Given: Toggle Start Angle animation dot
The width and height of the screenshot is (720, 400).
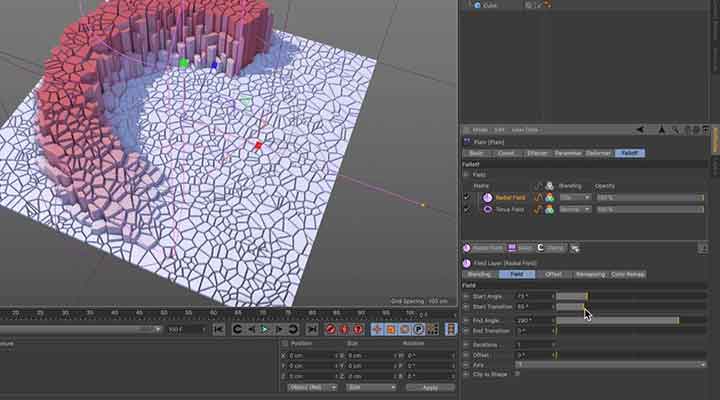Looking at the screenshot, I should [467, 297].
